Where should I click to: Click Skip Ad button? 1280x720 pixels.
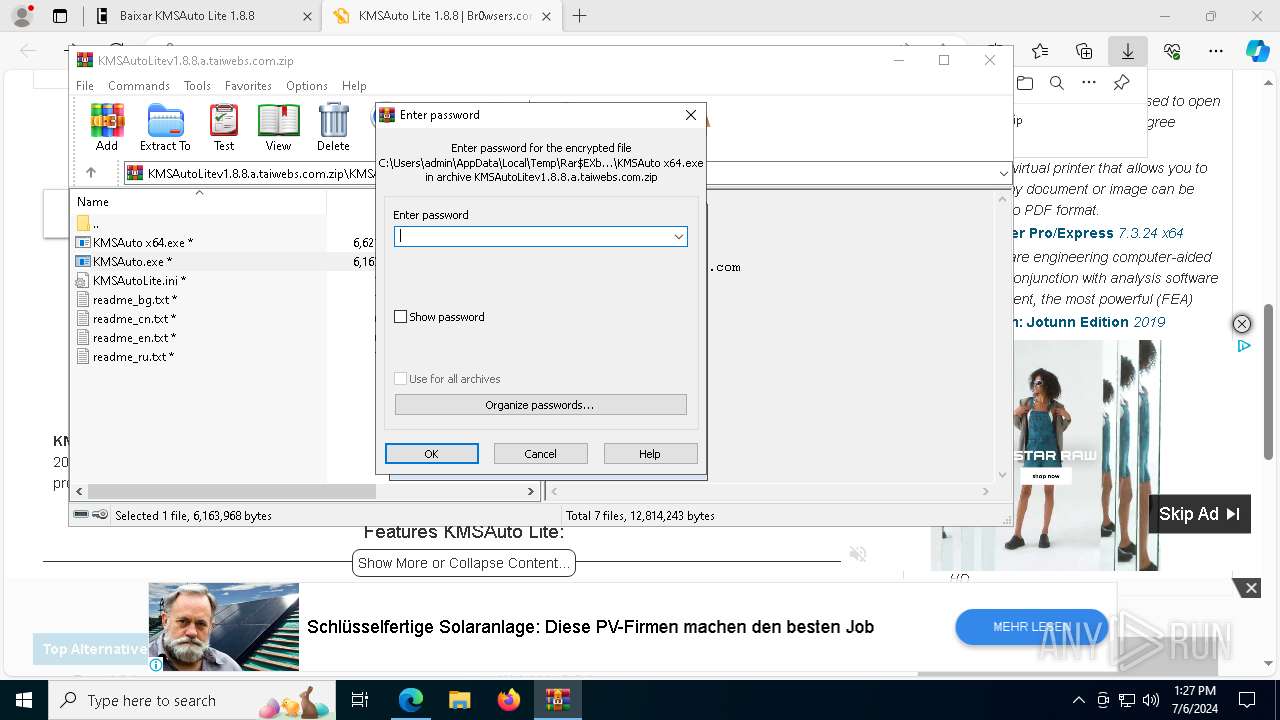pyautogui.click(x=1199, y=514)
